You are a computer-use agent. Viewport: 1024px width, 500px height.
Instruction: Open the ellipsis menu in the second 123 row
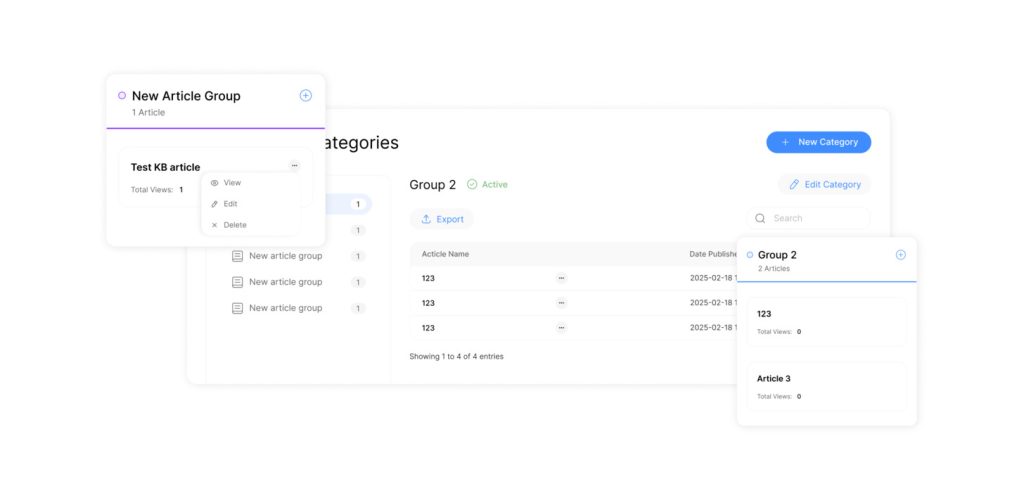point(561,302)
